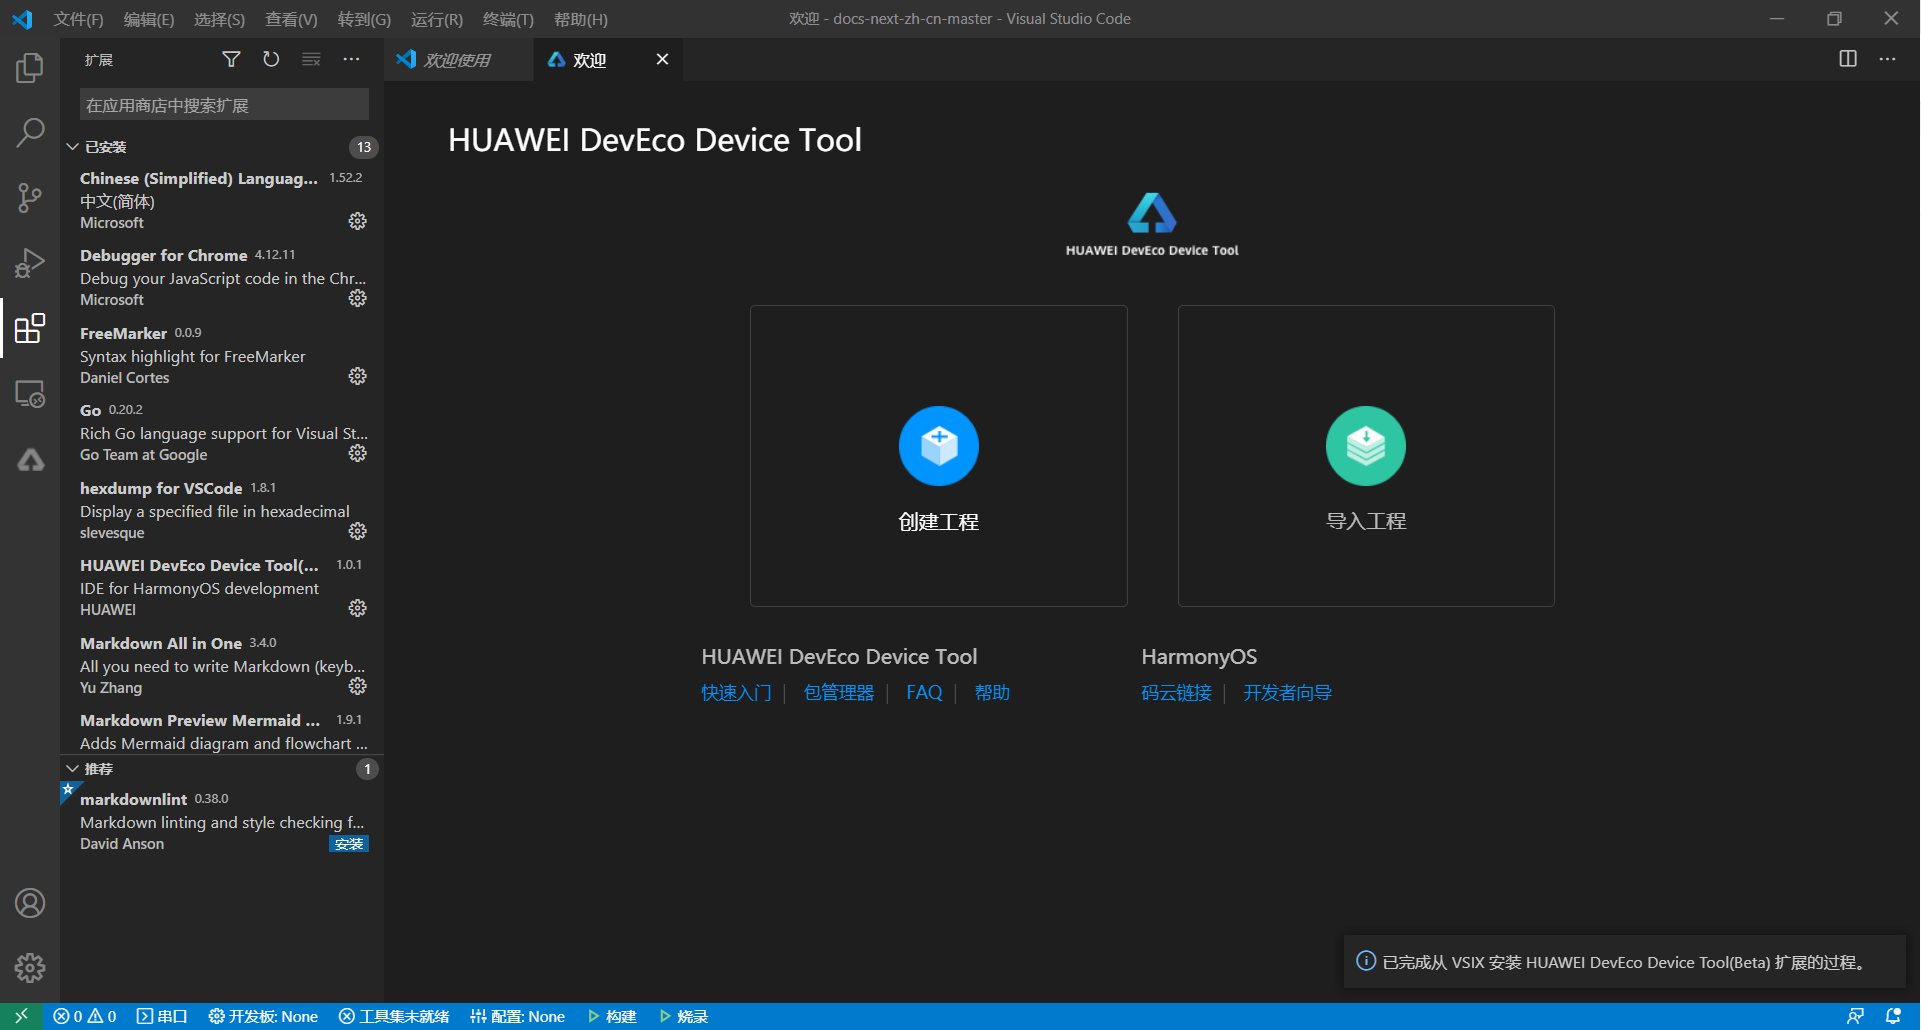Manage the HUAWEI DevEco Device Tool gear
Screen dimensions: 1921x1030
[x=357, y=608]
